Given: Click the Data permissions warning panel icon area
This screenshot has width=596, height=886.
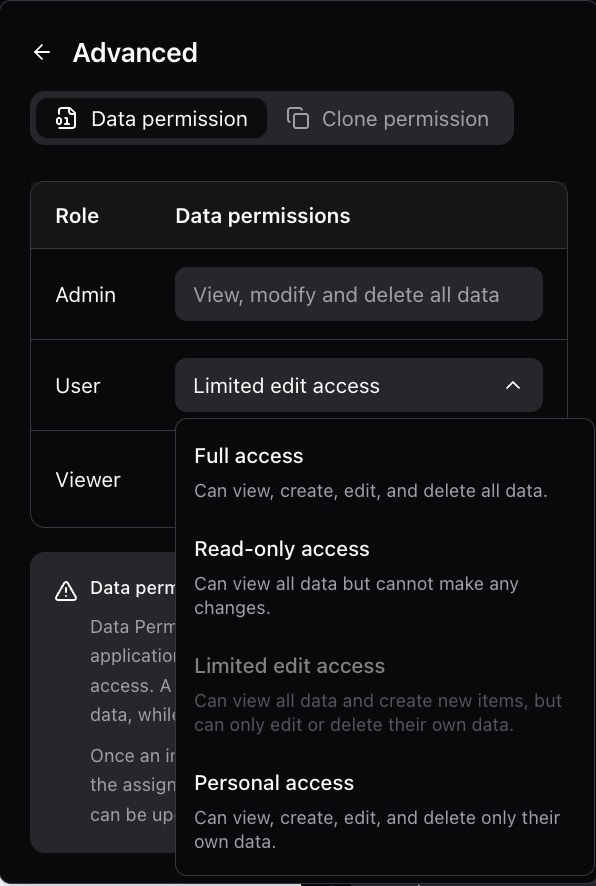Looking at the screenshot, I should click(65, 591).
